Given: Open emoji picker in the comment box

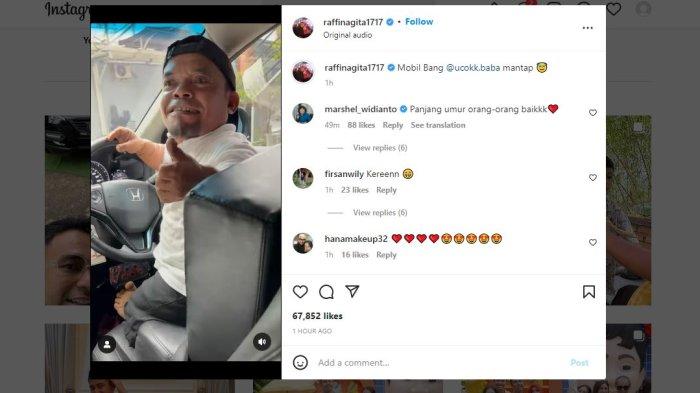Looking at the screenshot, I should click(x=300, y=362).
